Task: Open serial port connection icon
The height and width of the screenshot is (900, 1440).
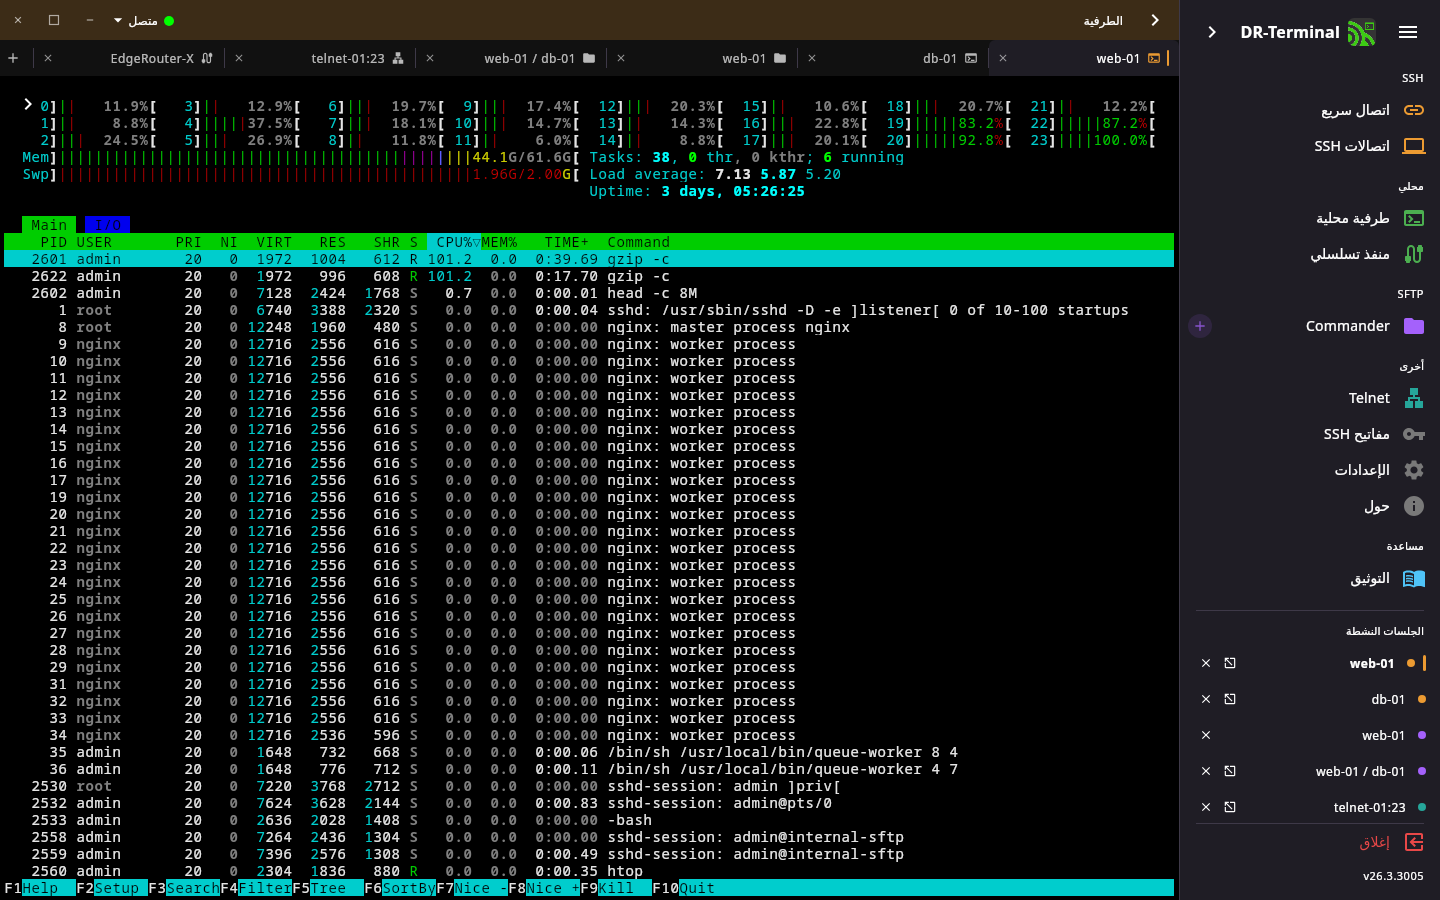Action: 1414,254
